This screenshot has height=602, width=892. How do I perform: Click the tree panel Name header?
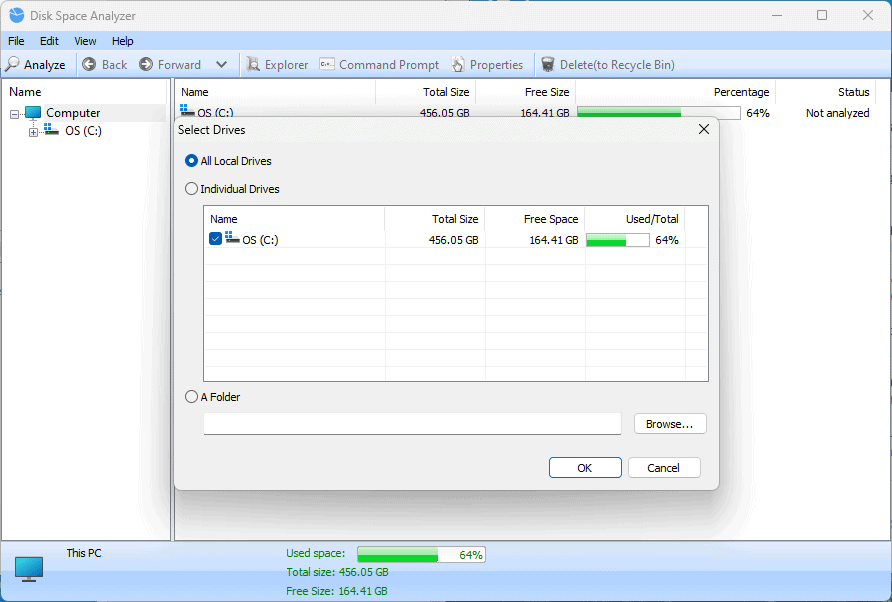tap(84, 92)
